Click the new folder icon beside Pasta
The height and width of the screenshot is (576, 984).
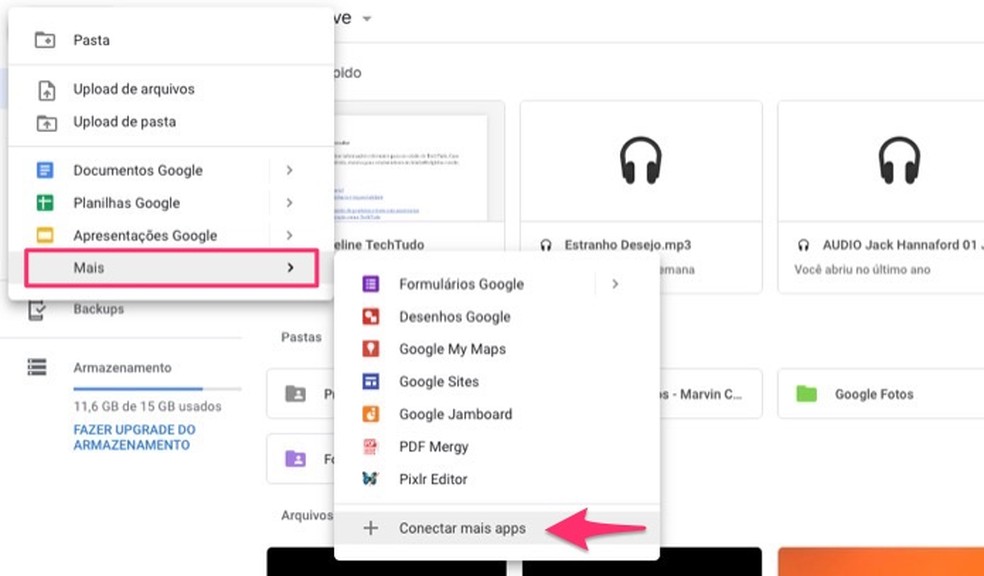coord(45,40)
